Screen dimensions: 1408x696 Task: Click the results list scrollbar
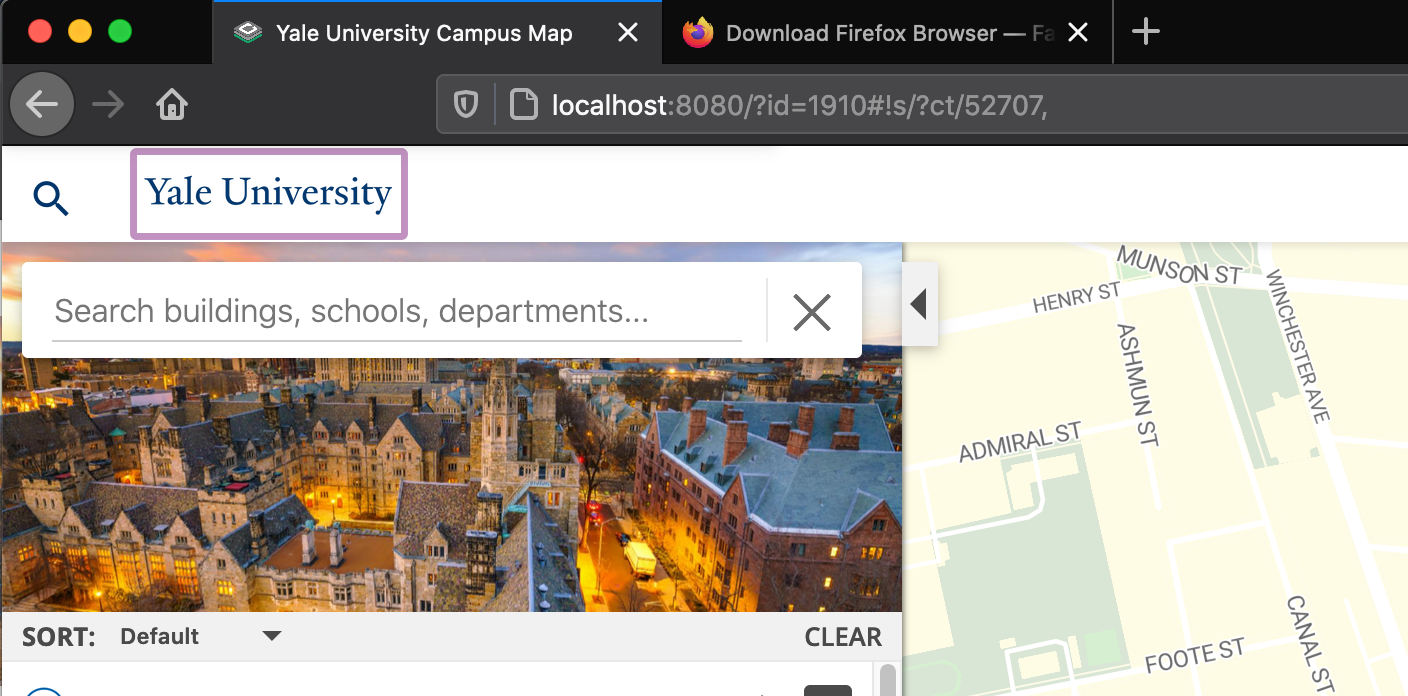(x=887, y=679)
